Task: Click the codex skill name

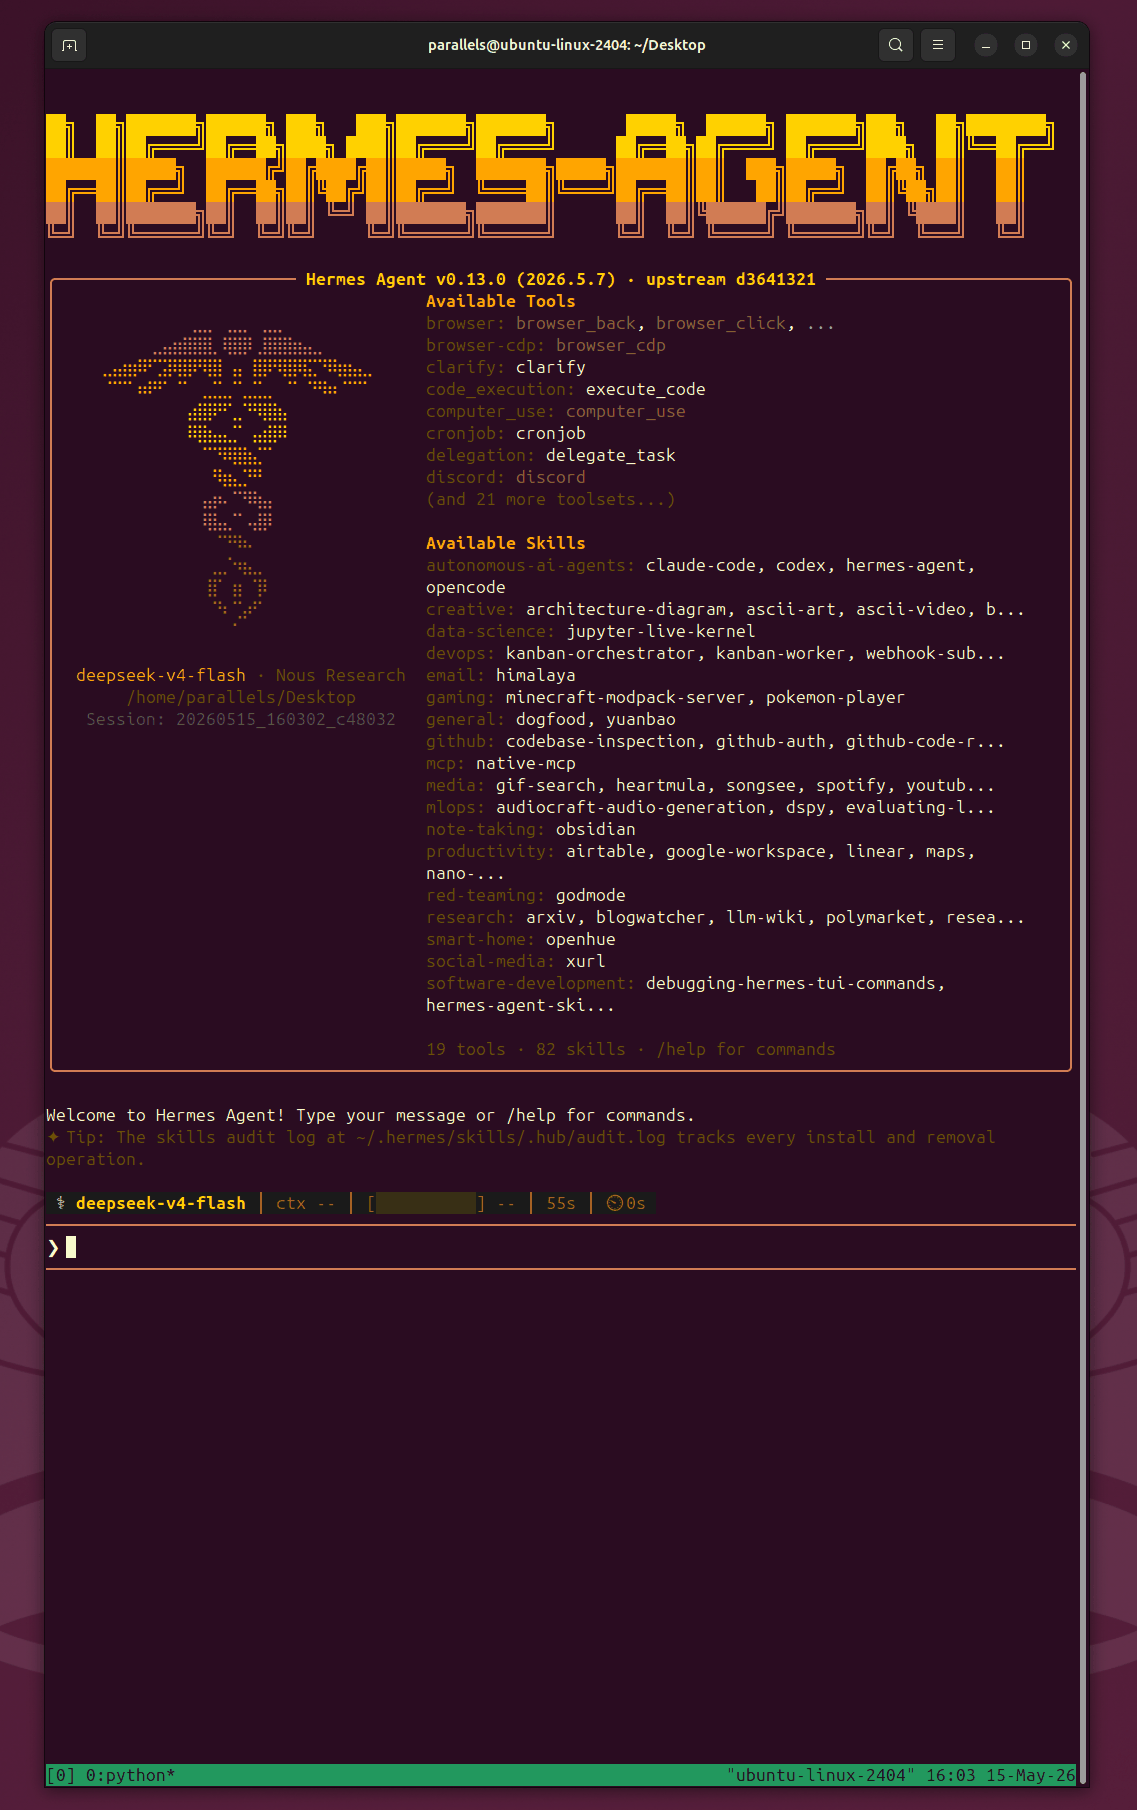Action: pos(801,565)
